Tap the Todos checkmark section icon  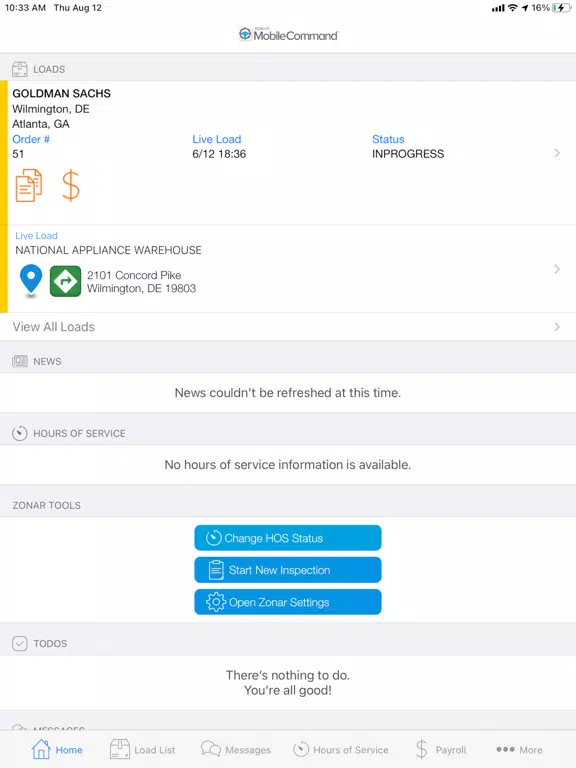(x=20, y=643)
